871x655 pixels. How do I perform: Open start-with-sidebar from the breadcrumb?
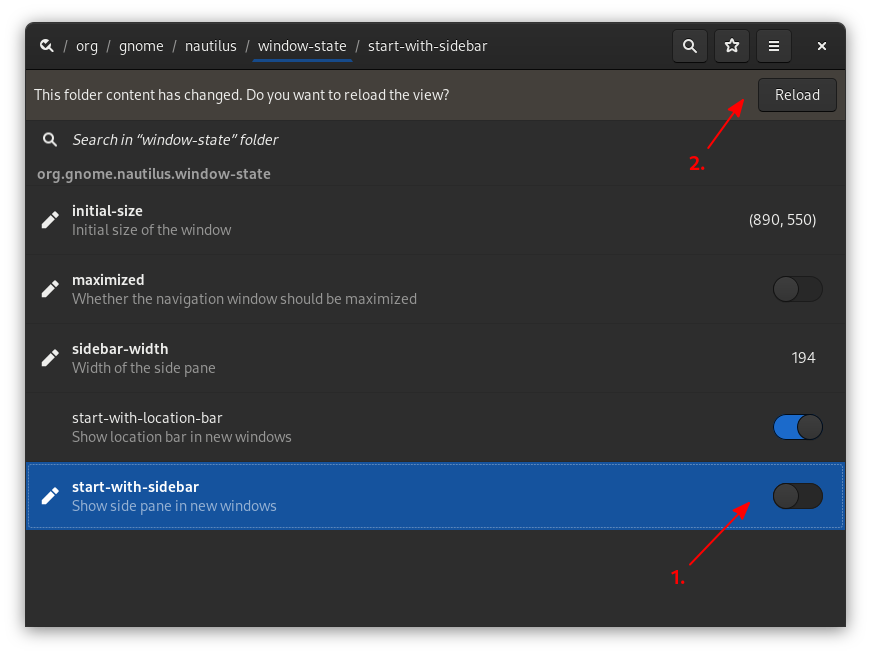click(x=427, y=46)
